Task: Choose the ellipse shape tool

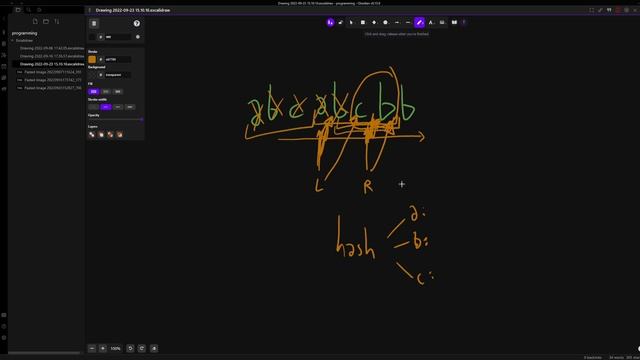Action: coord(385,22)
